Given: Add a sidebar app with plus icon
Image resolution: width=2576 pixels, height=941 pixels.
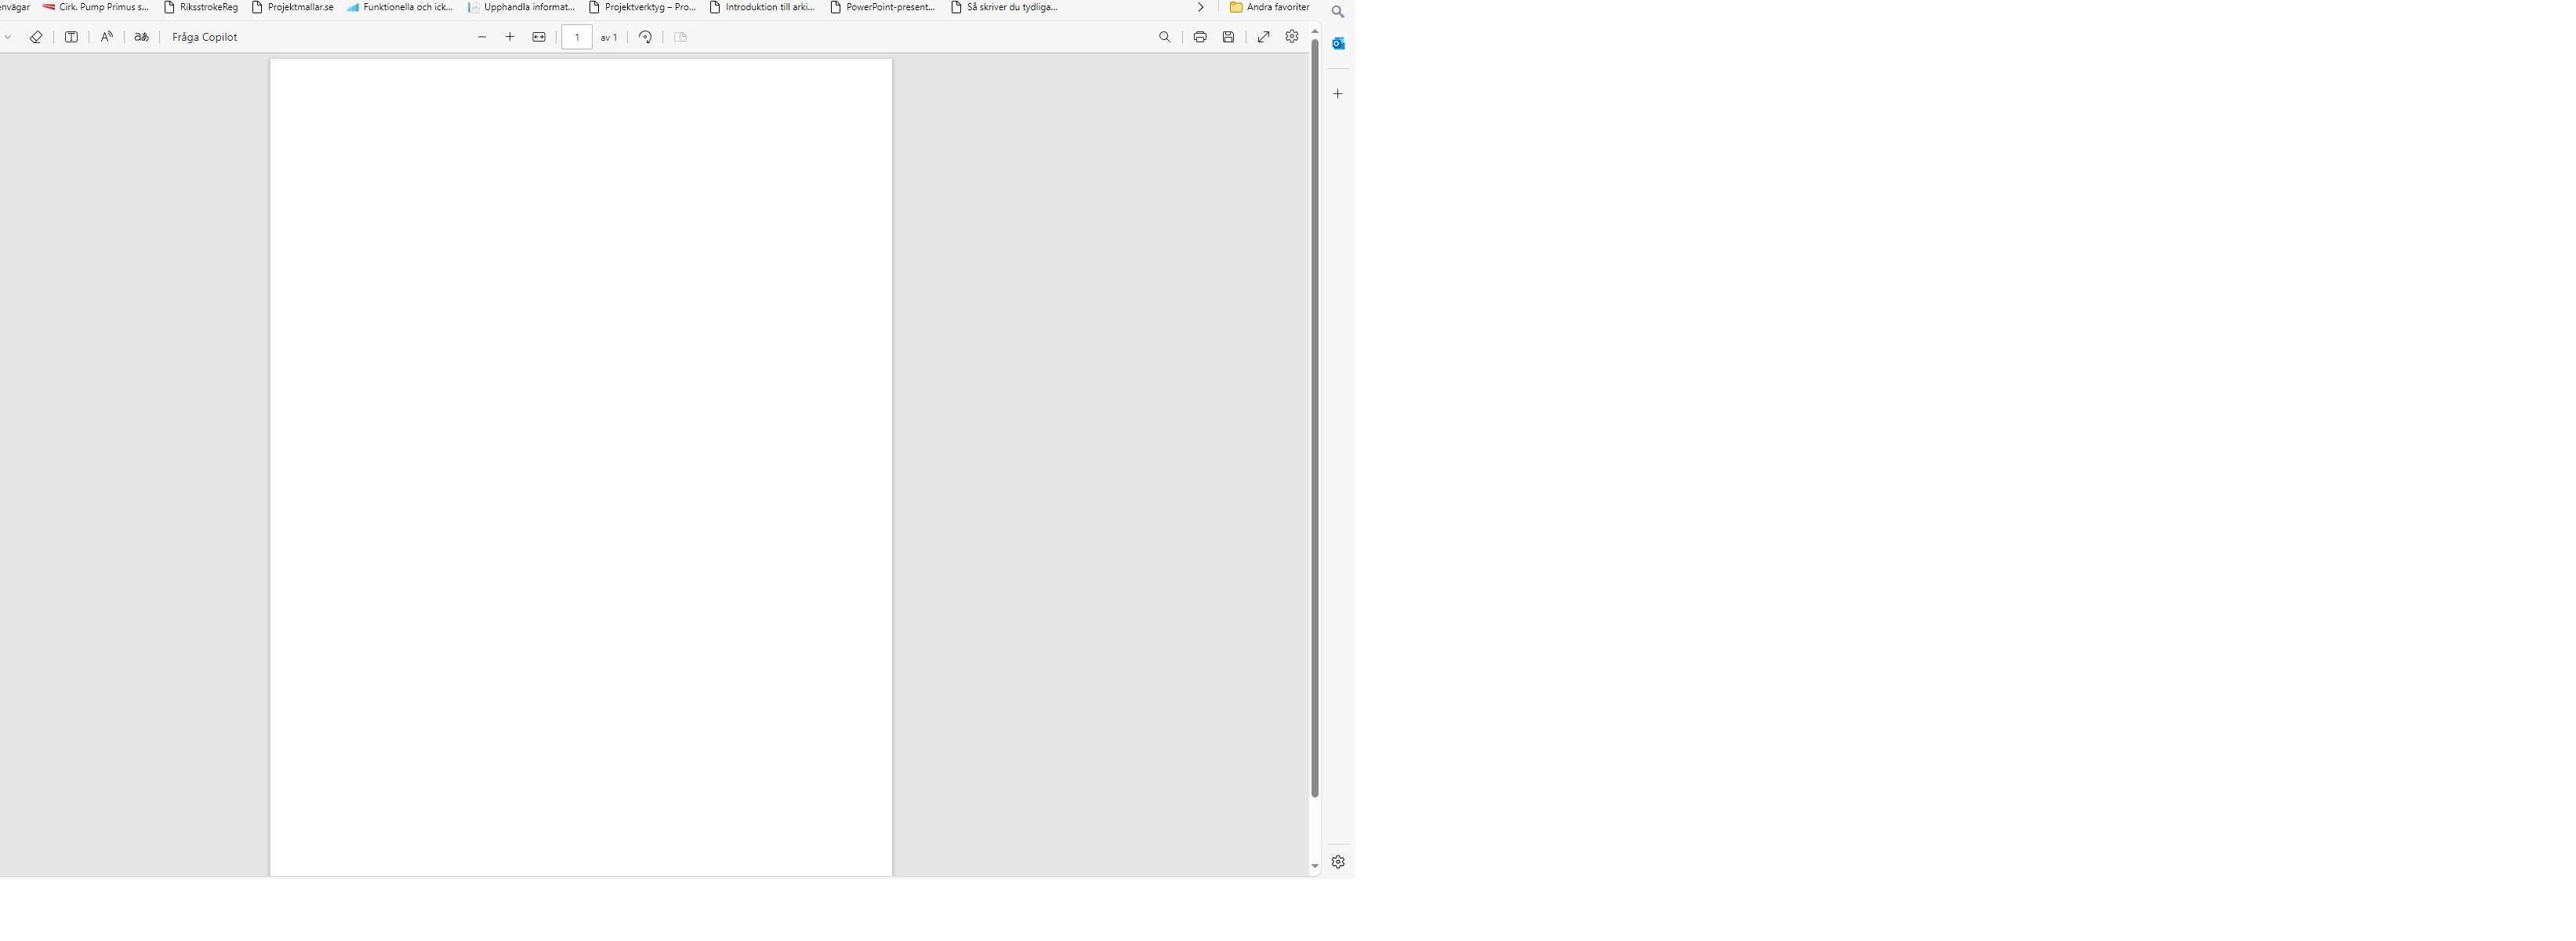Looking at the screenshot, I should [1338, 94].
